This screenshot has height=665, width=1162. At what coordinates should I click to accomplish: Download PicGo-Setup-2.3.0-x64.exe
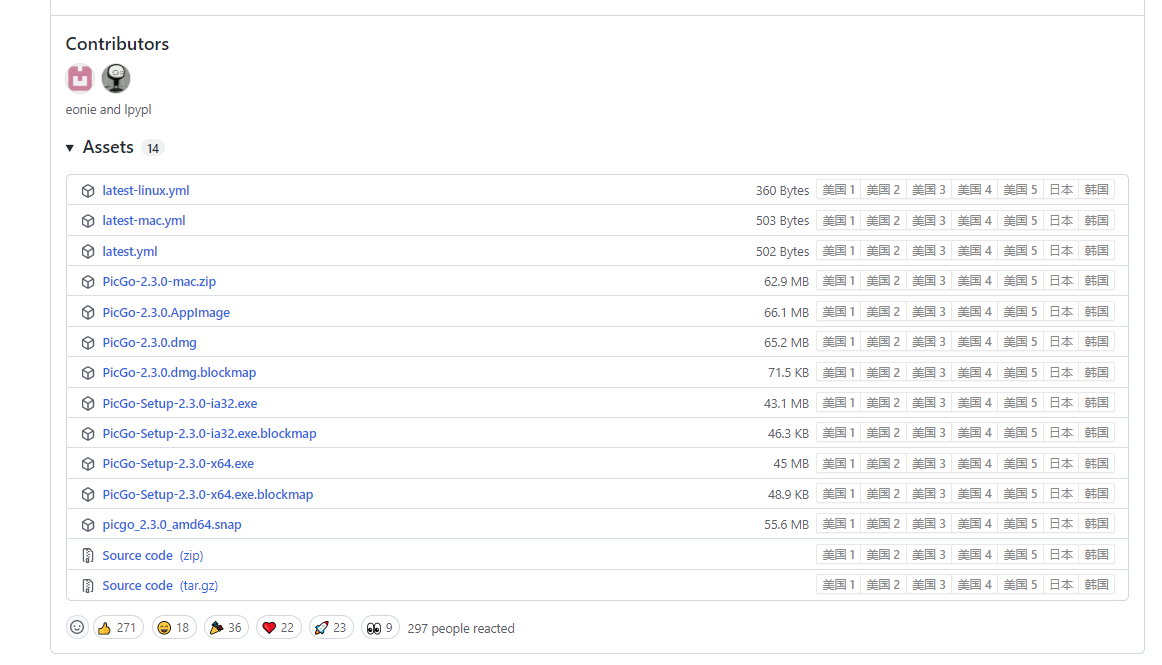[178, 464]
